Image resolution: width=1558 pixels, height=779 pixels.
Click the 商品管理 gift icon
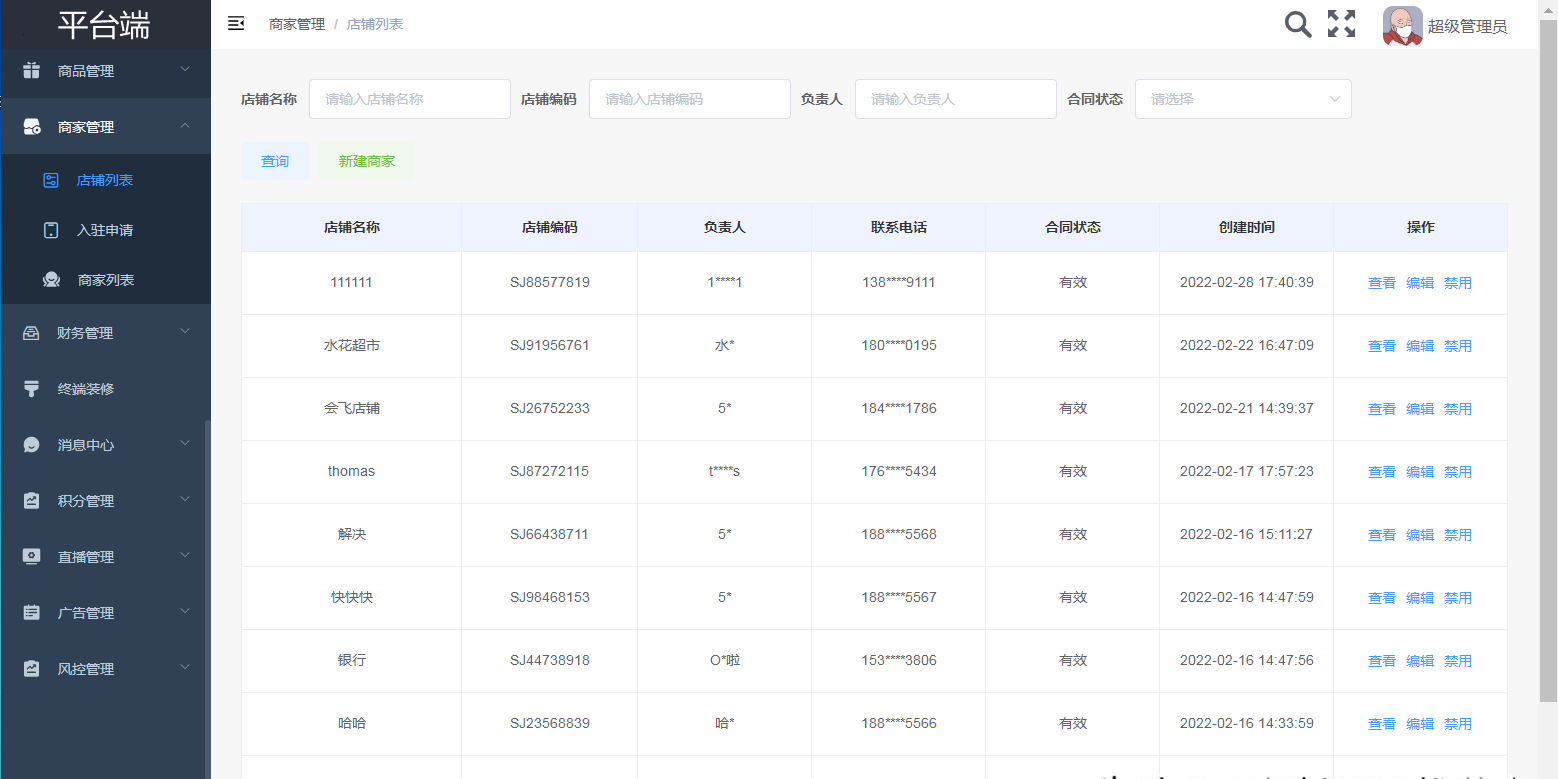[32, 70]
